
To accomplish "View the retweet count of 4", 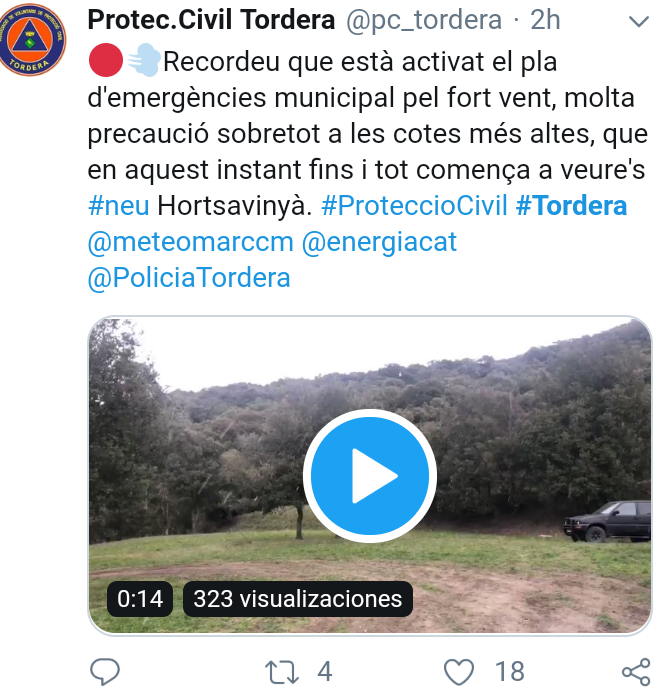I will click(x=325, y=672).
